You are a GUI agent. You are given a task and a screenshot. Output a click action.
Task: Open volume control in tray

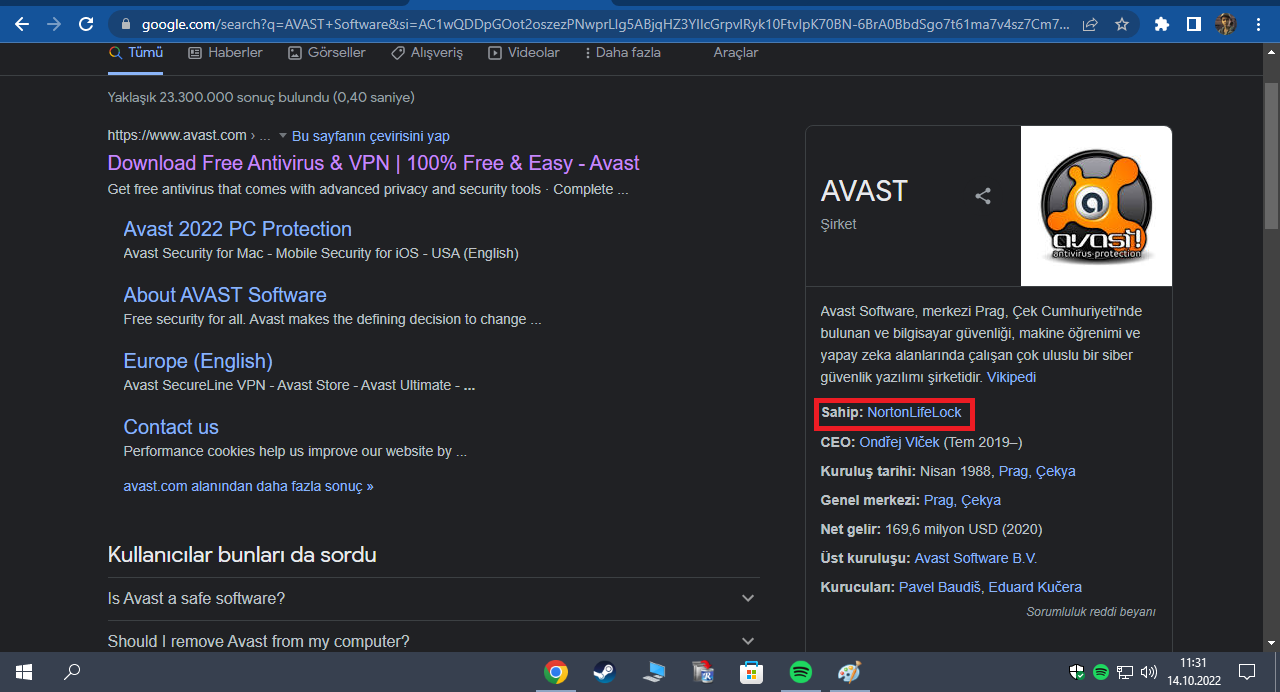[1148, 672]
